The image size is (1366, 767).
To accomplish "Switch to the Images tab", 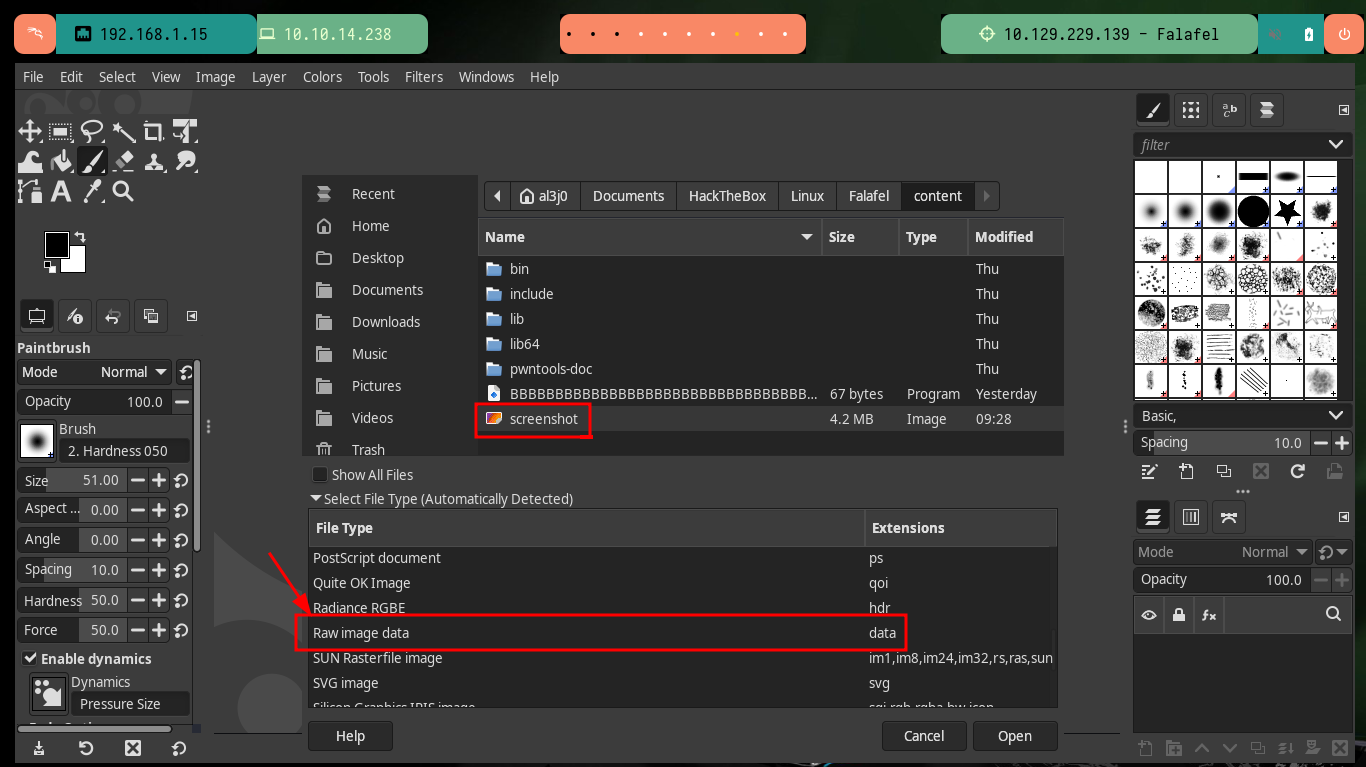I will [151, 316].
